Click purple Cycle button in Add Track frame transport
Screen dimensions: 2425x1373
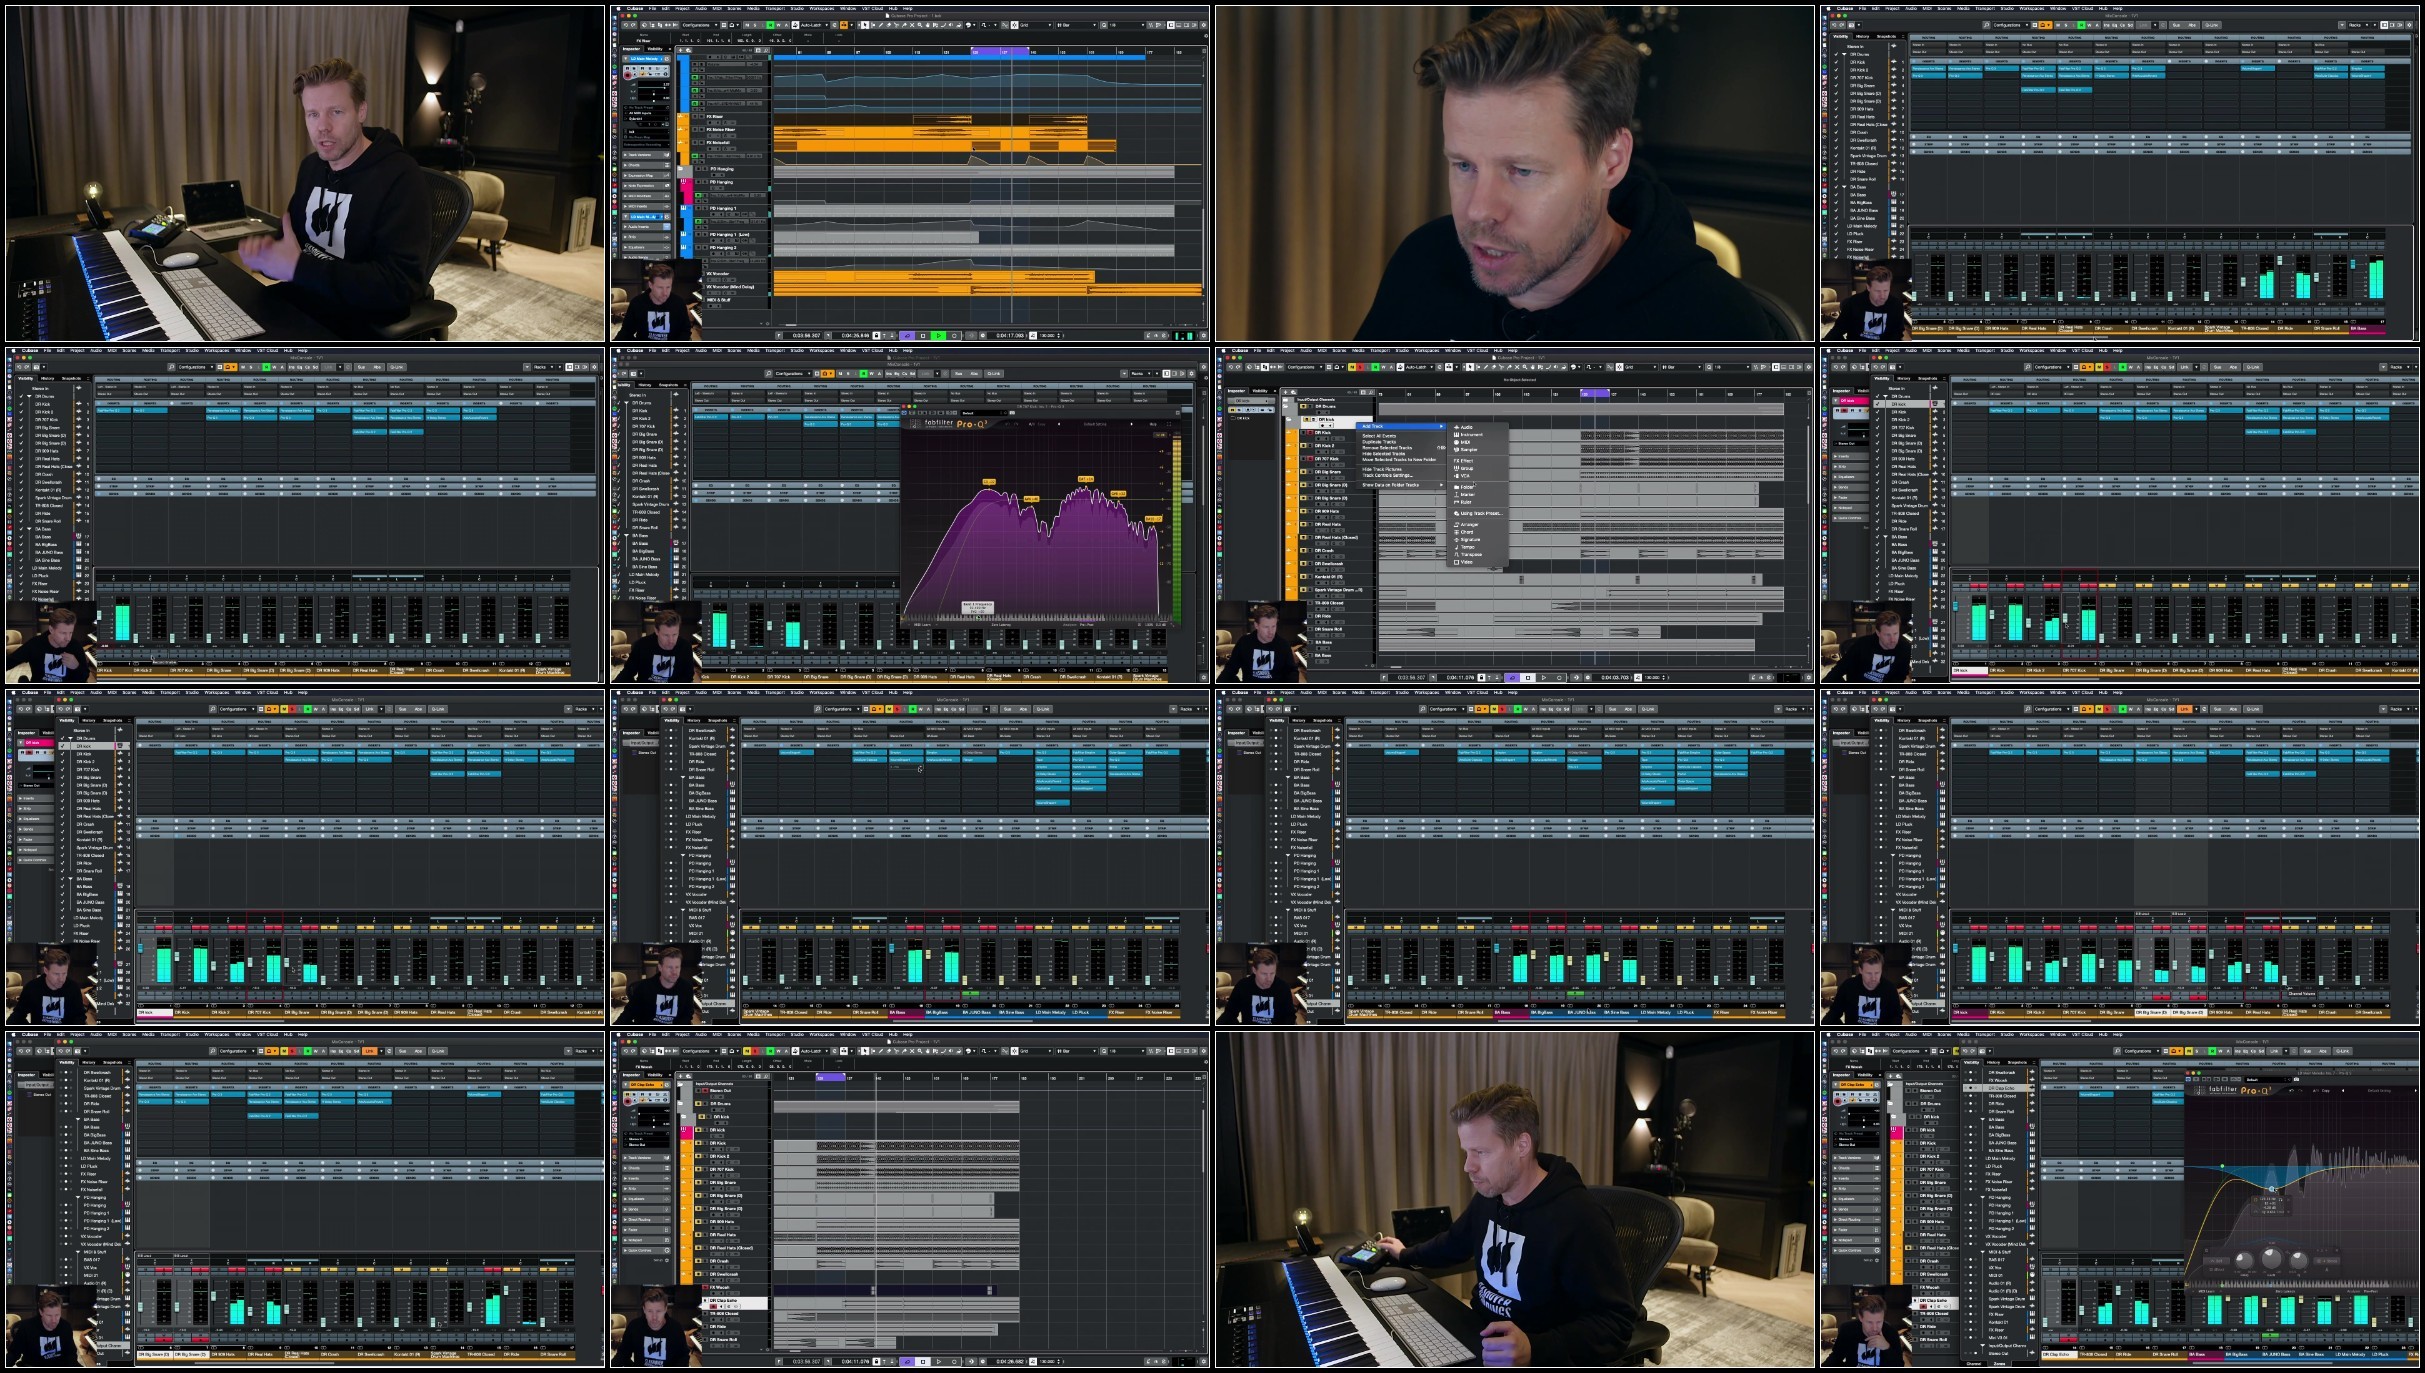point(1512,678)
